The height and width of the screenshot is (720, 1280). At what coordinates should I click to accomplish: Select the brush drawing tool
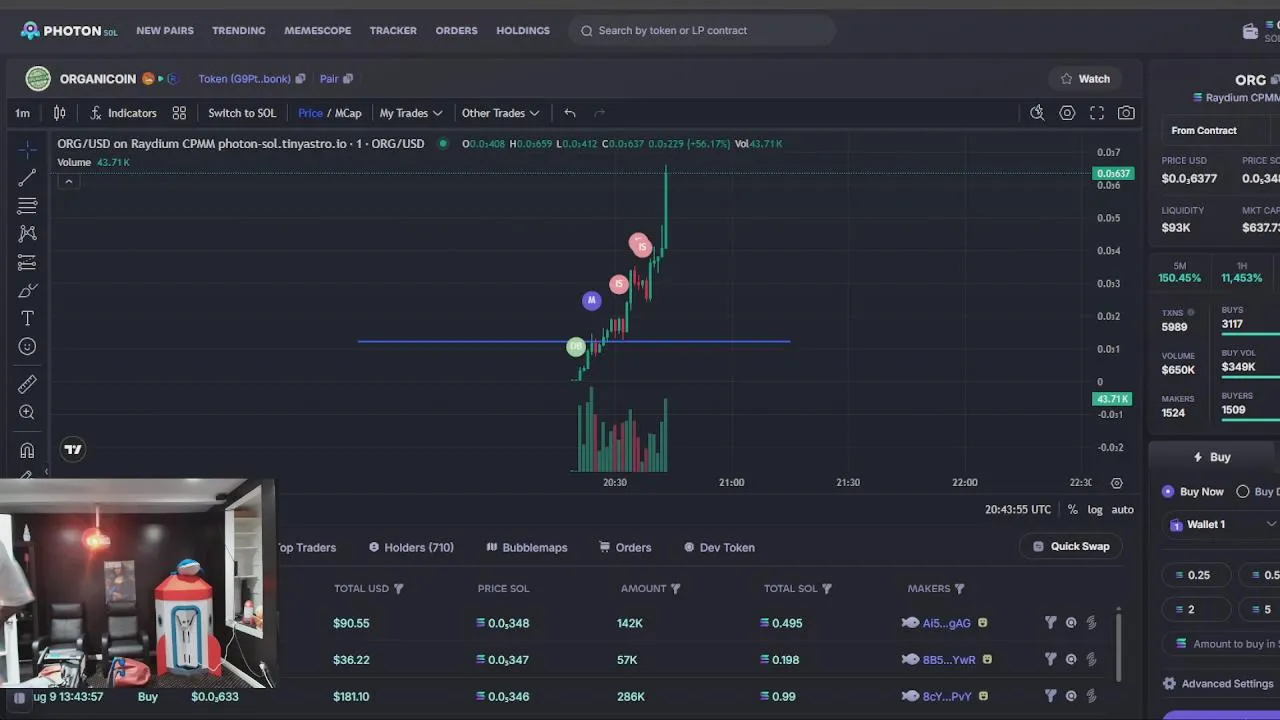click(27, 291)
